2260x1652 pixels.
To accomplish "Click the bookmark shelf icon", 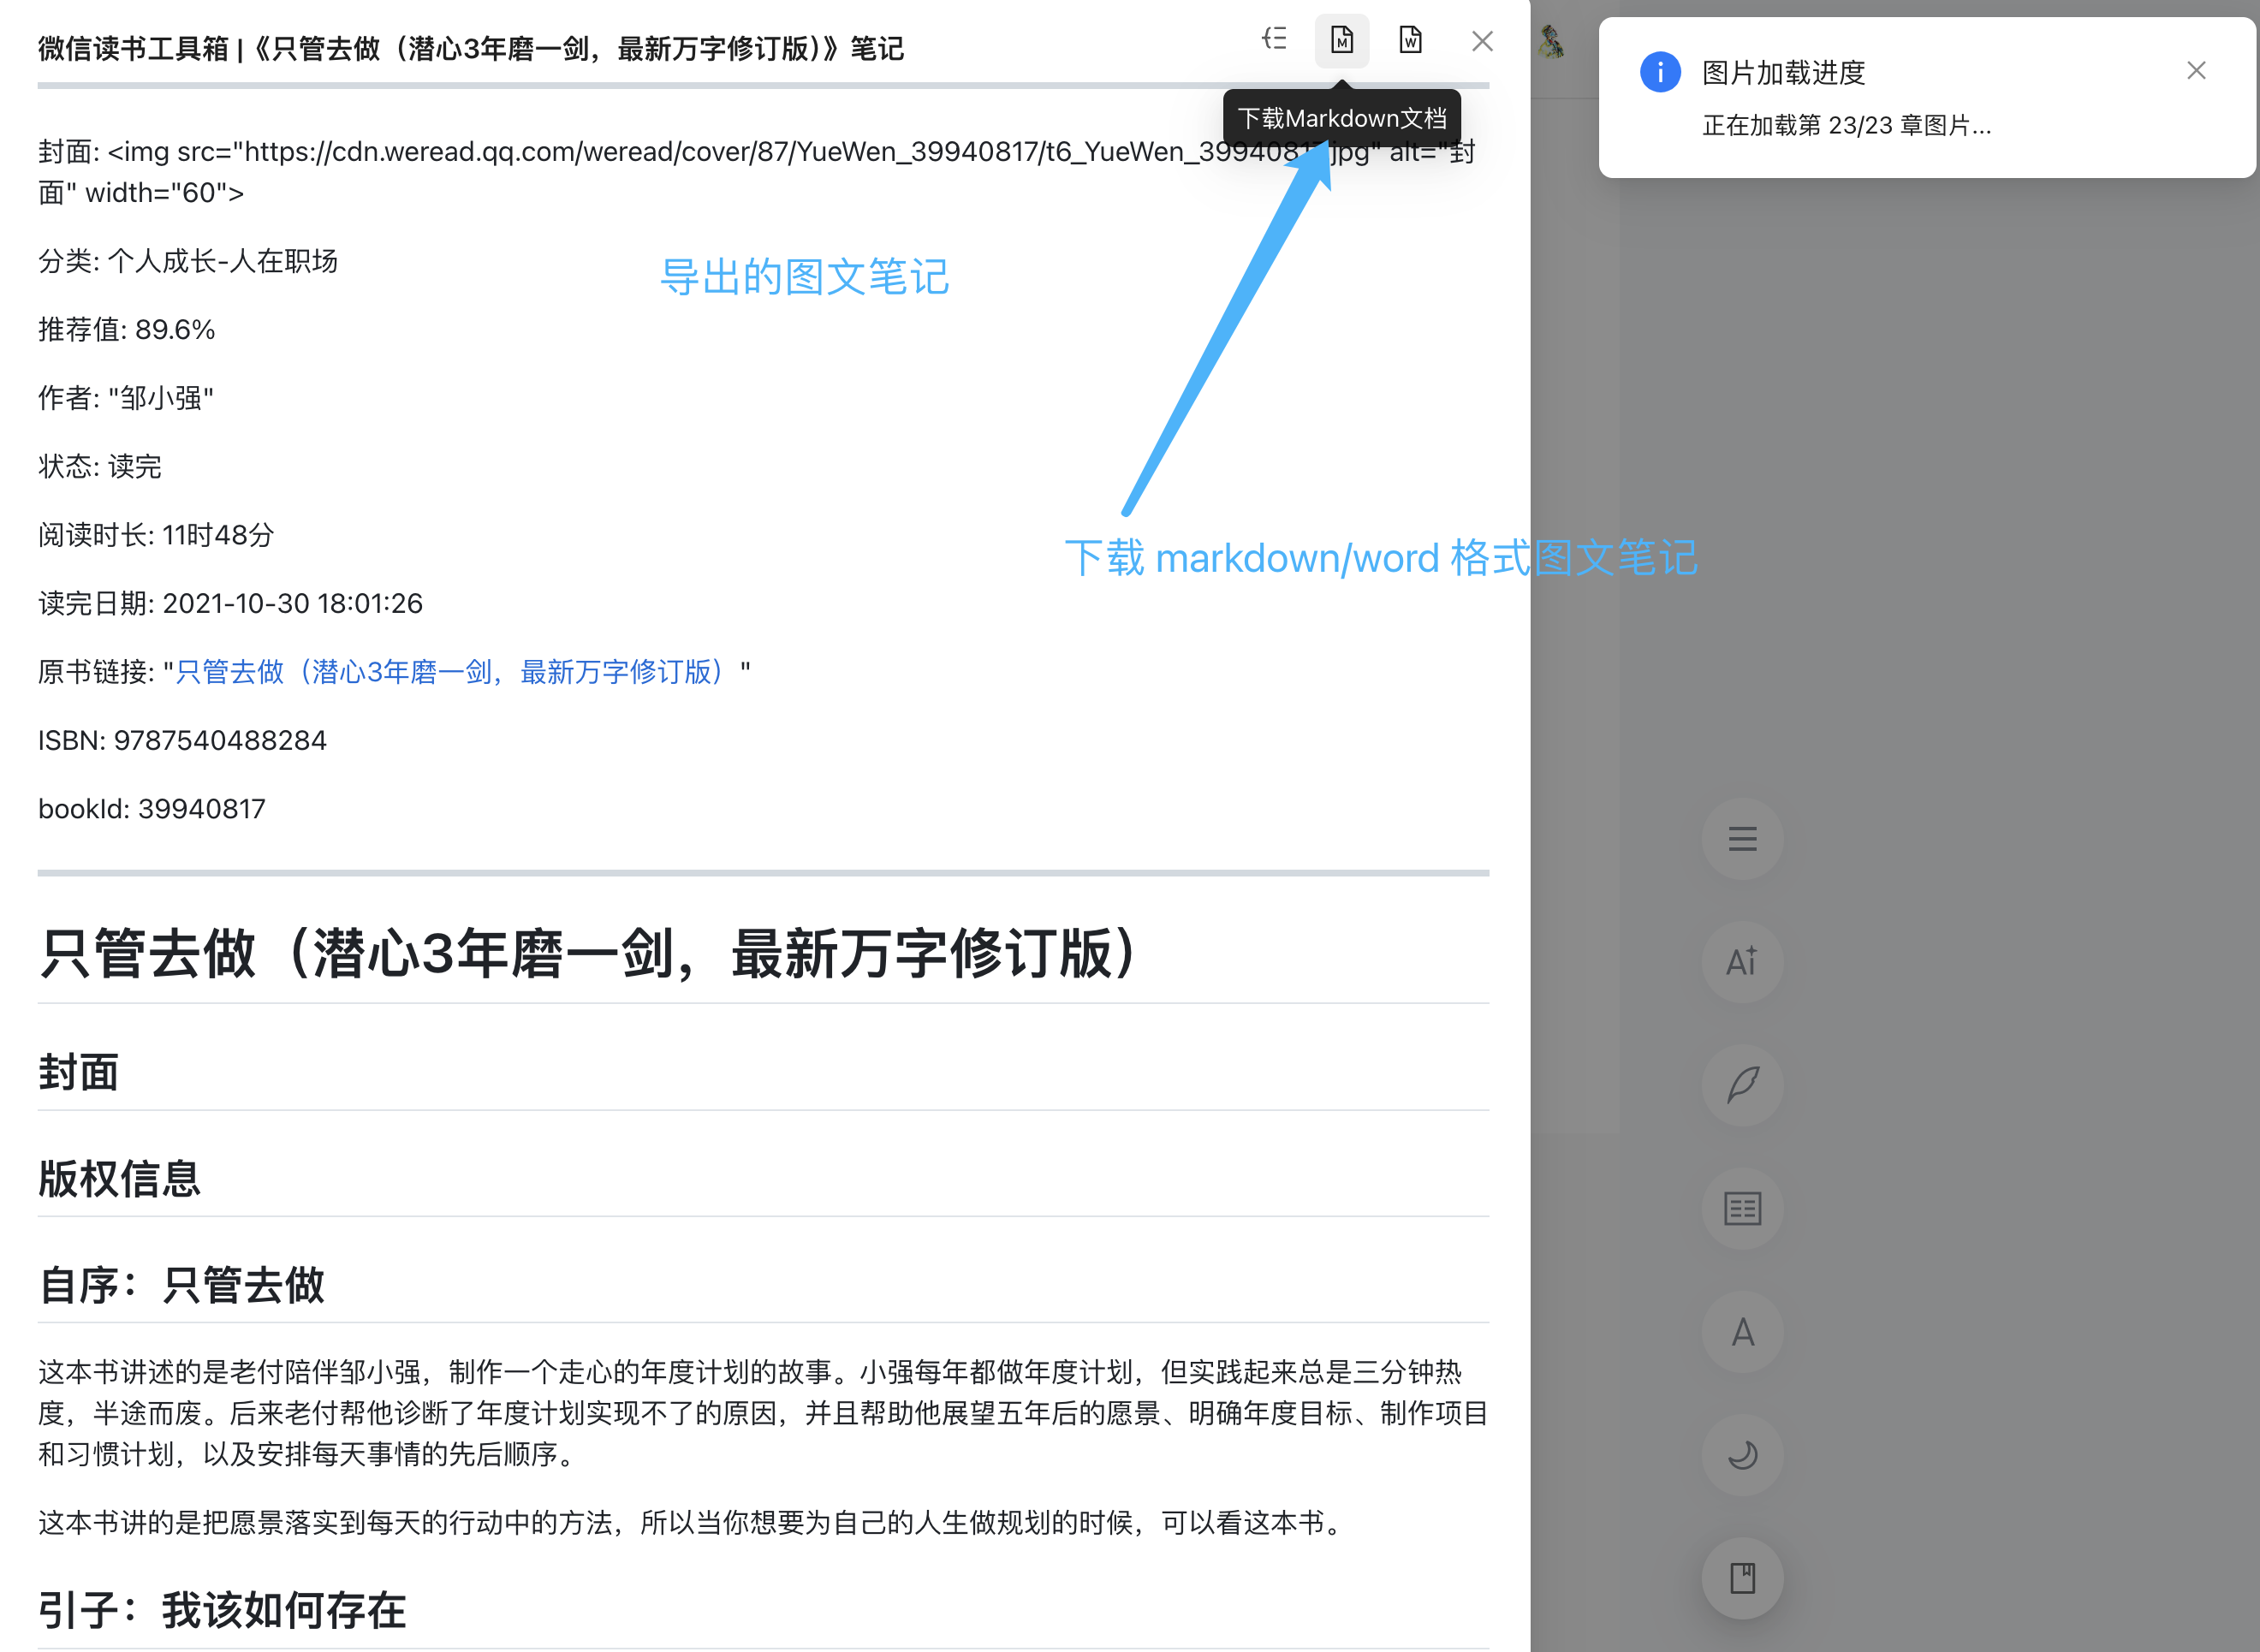I will pyautogui.click(x=1742, y=1578).
